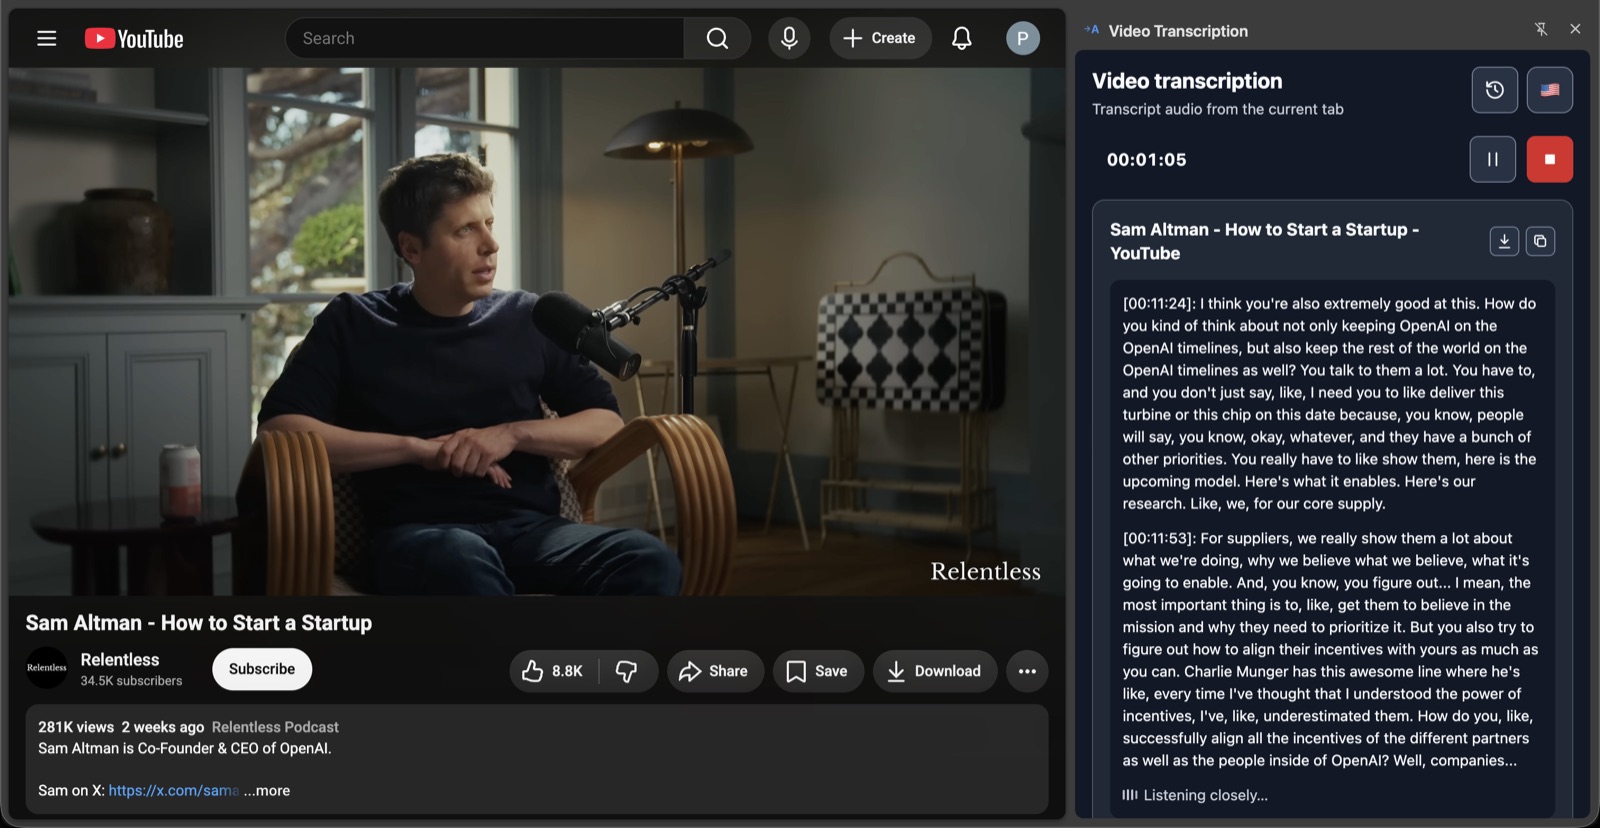Copy the transcript to clipboard

tap(1540, 241)
